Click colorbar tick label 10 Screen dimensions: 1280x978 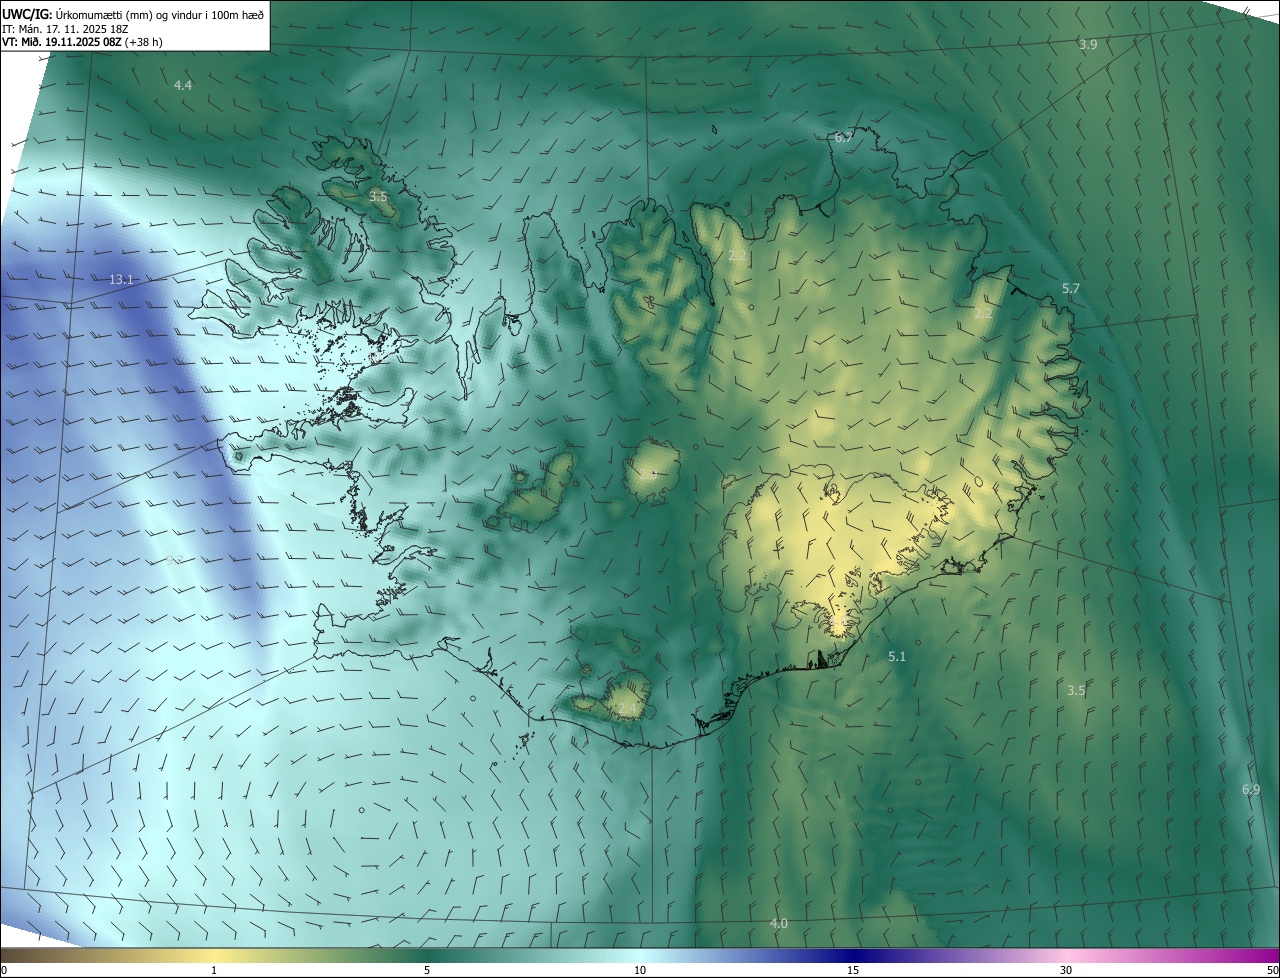click(640, 971)
